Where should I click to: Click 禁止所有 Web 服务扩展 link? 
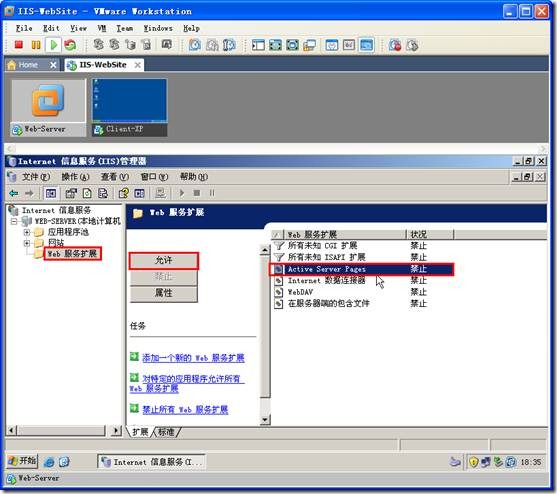point(185,410)
